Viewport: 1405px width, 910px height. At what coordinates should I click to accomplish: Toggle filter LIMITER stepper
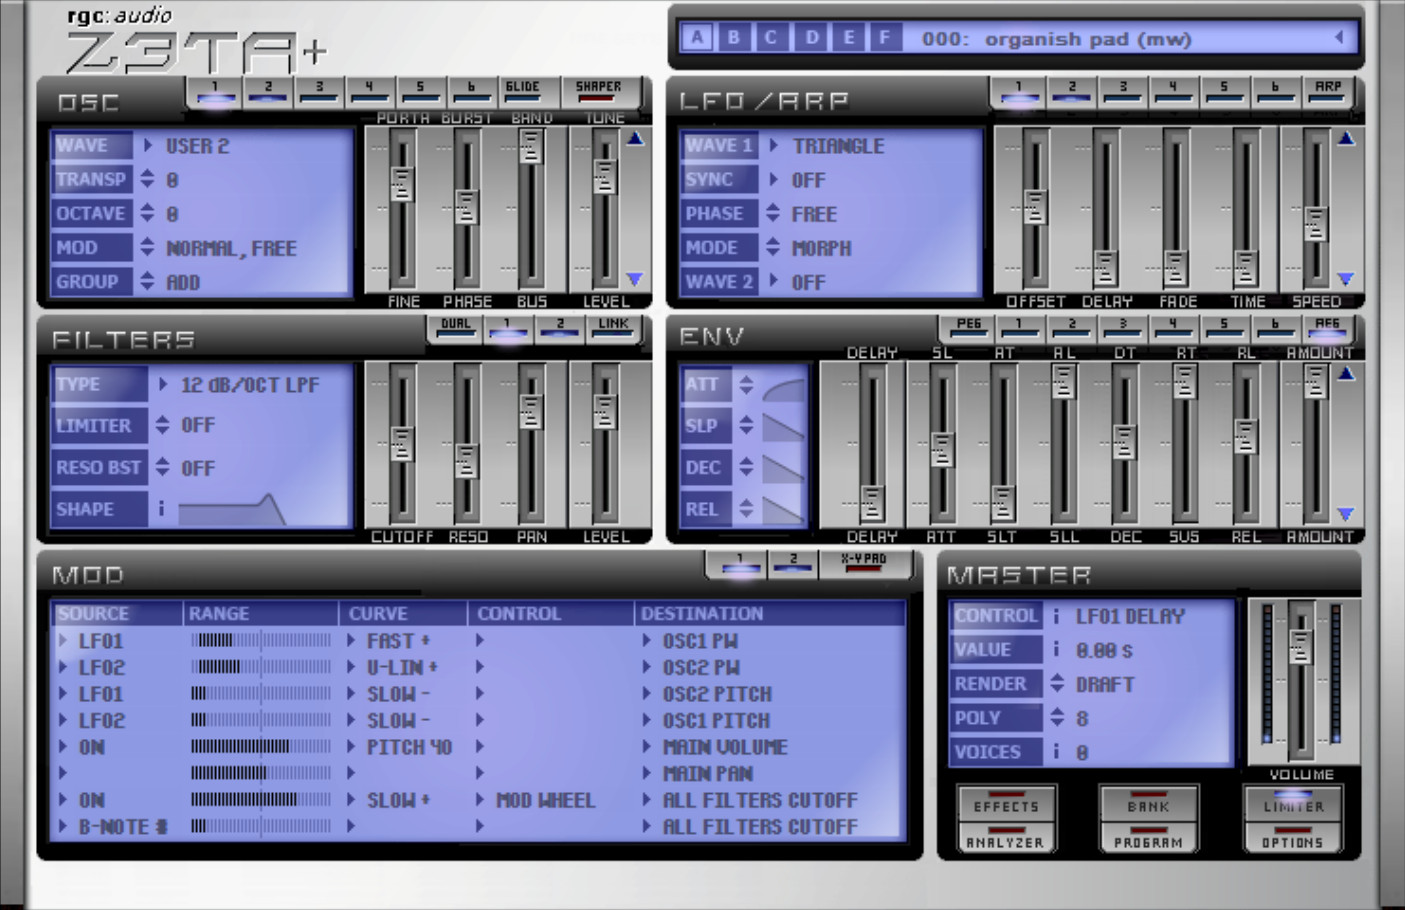pyautogui.click(x=163, y=425)
